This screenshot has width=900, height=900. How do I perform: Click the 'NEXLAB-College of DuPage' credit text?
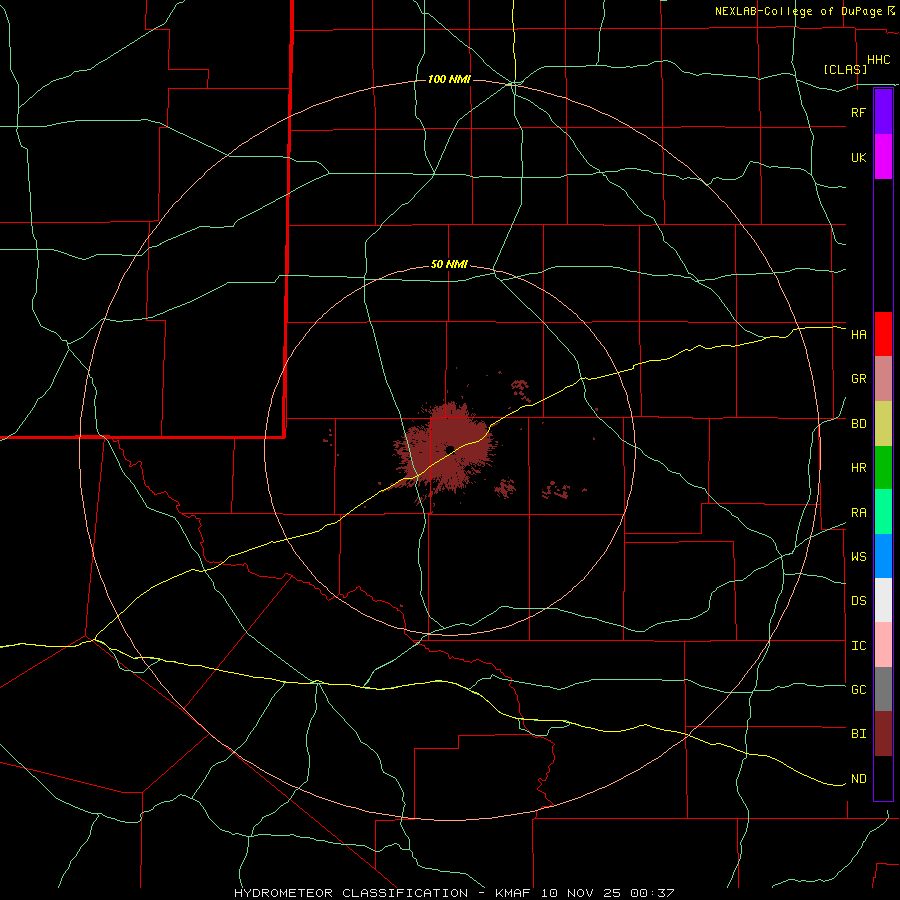coord(798,11)
